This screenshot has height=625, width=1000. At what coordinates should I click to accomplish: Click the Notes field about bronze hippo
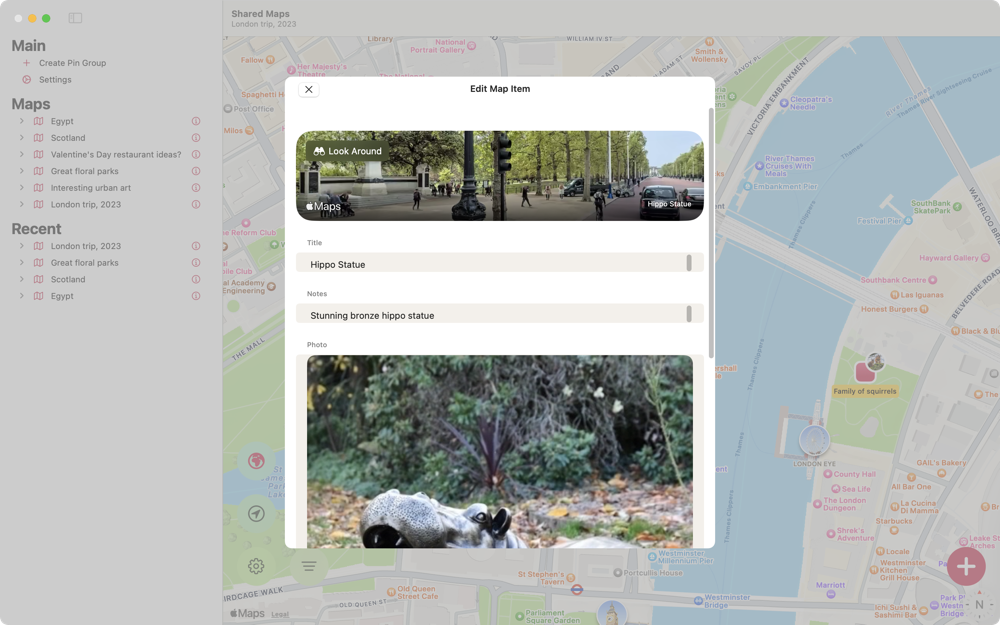pos(499,314)
